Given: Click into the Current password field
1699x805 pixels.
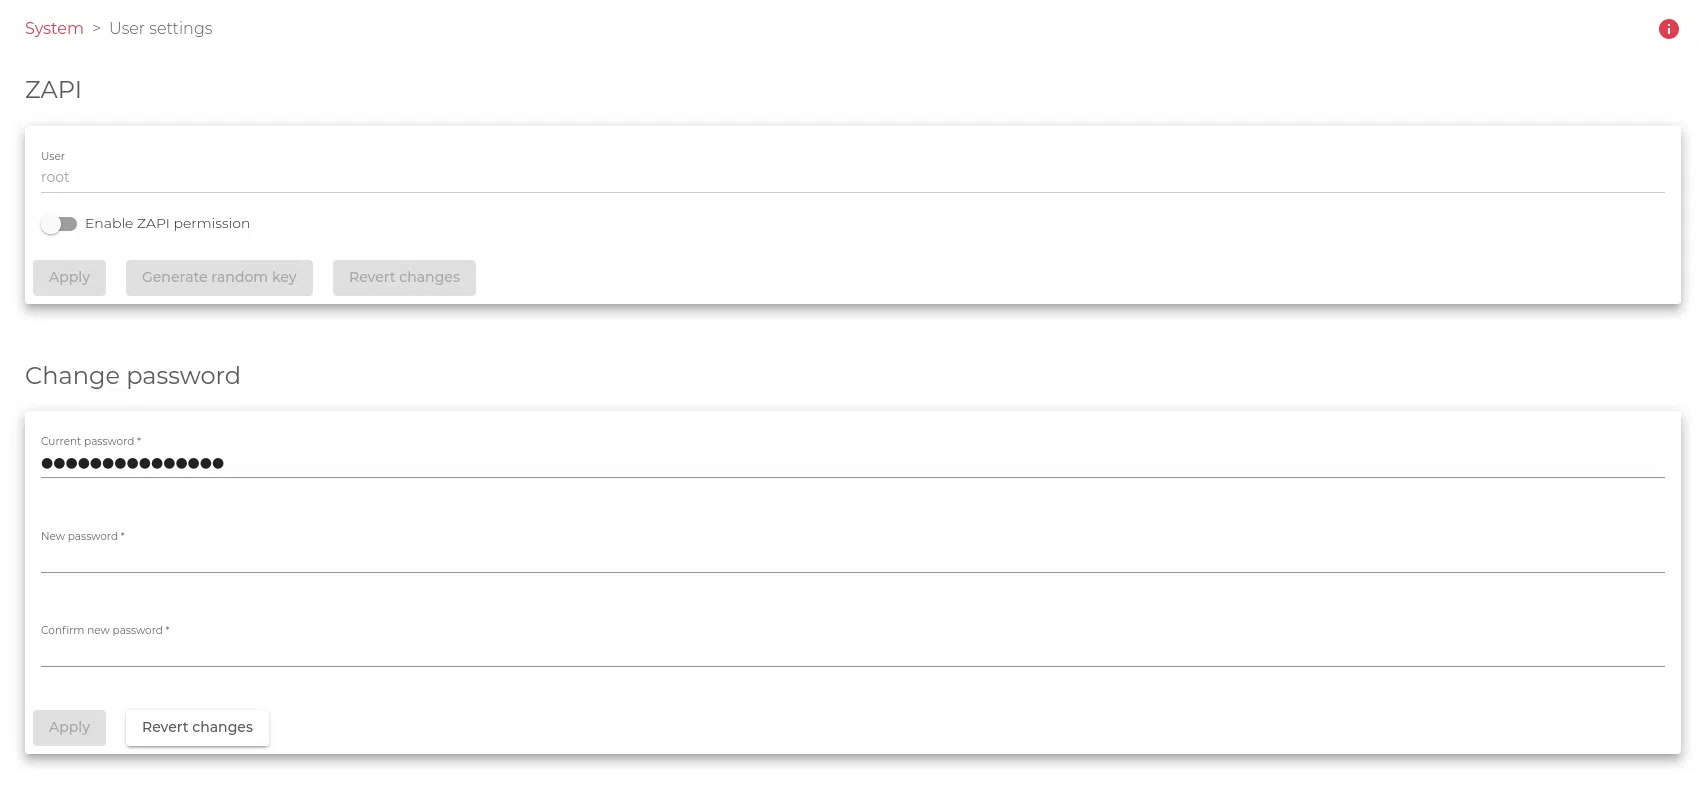Looking at the screenshot, I should (852, 463).
